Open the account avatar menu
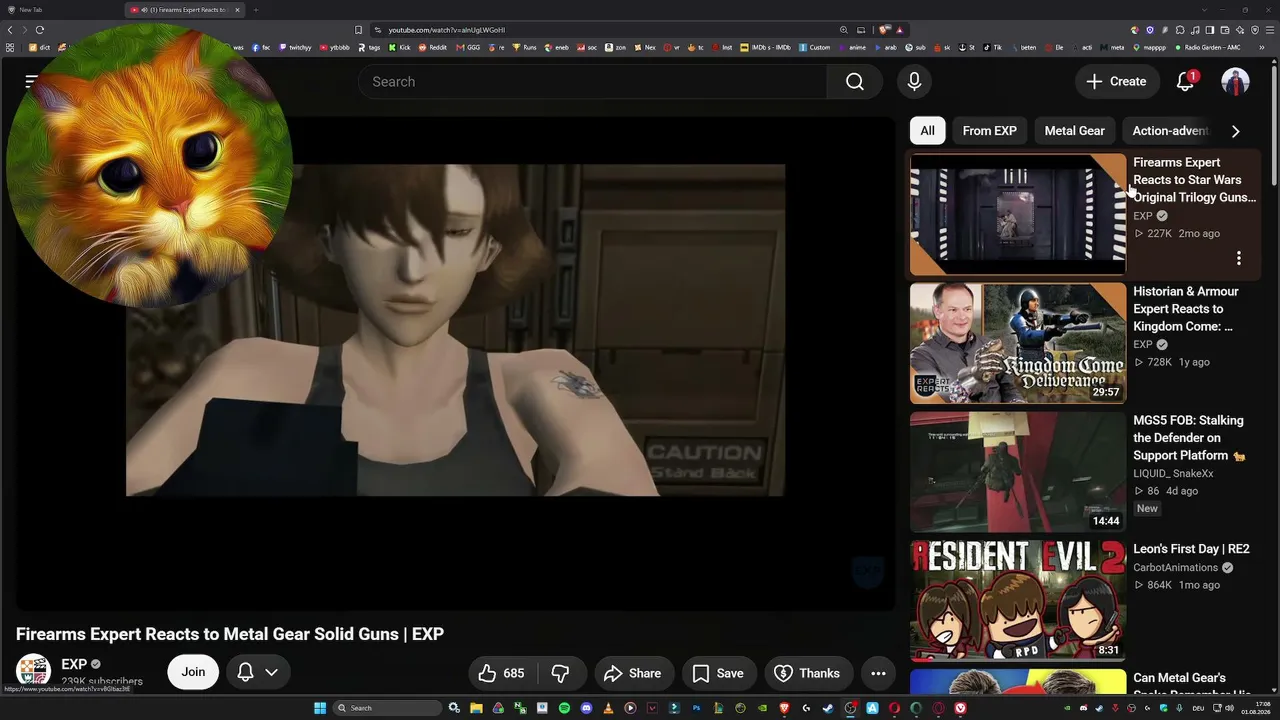 pyautogui.click(x=1235, y=82)
